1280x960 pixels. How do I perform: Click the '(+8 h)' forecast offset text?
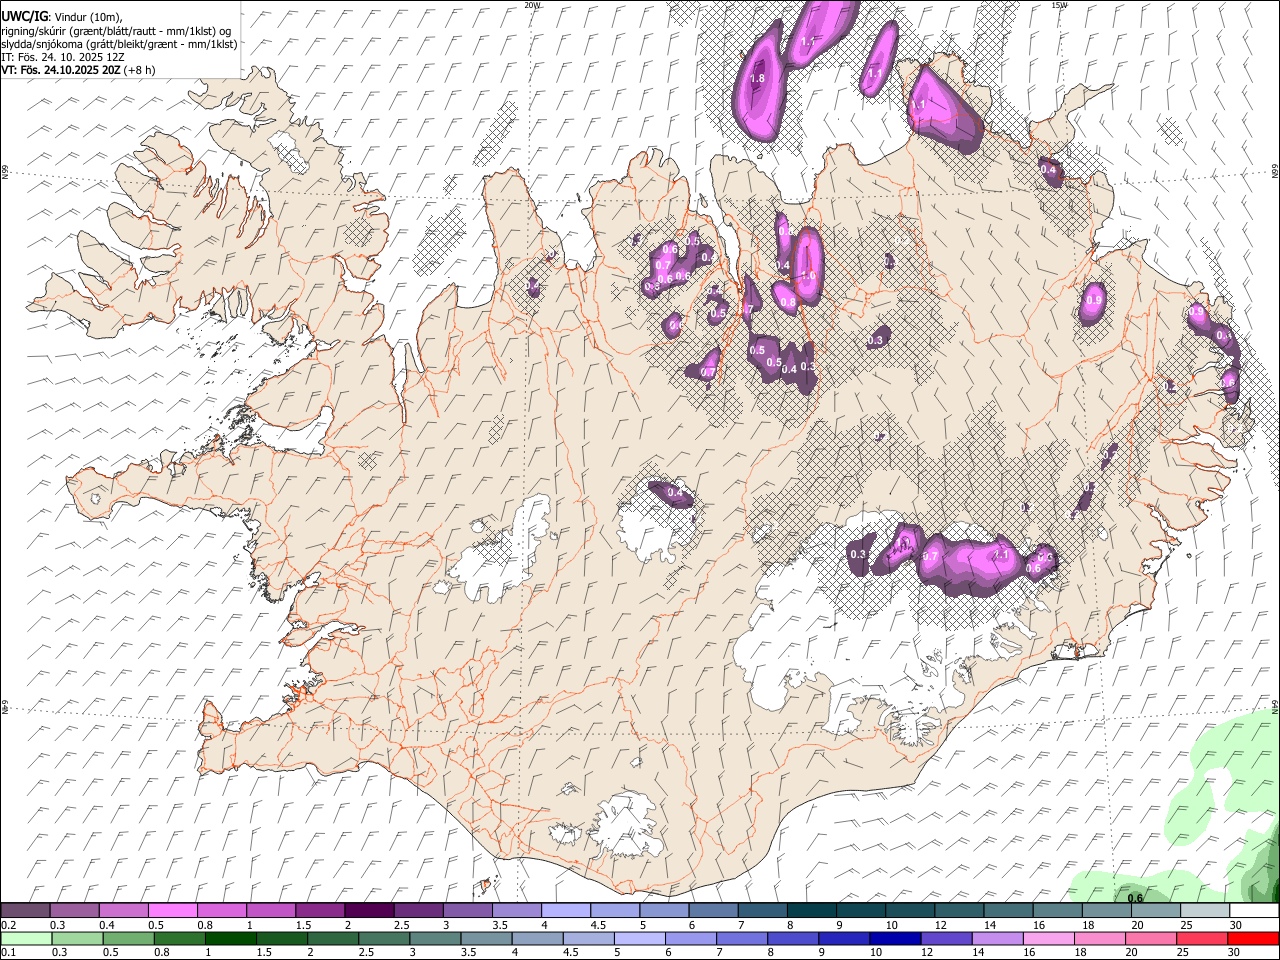coord(140,70)
